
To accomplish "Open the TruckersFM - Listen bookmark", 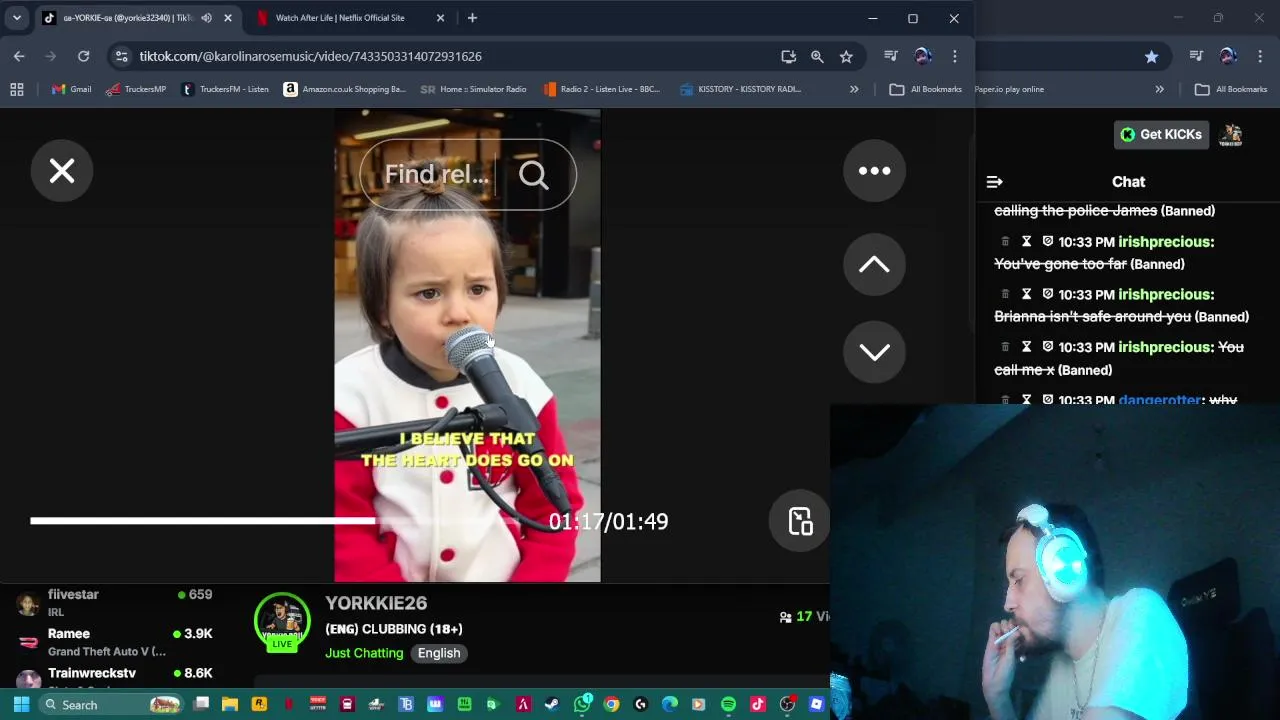I will (224, 89).
